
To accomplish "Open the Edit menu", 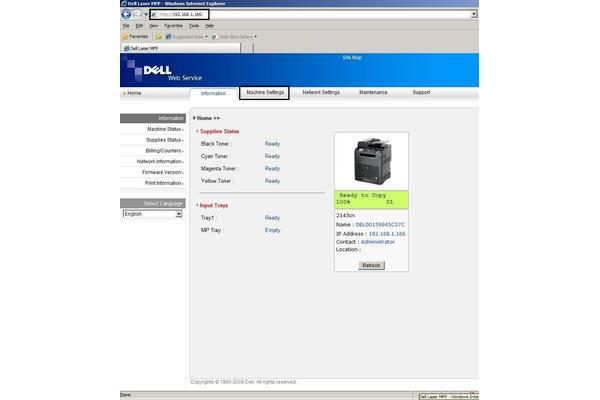I will coord(139,26).
